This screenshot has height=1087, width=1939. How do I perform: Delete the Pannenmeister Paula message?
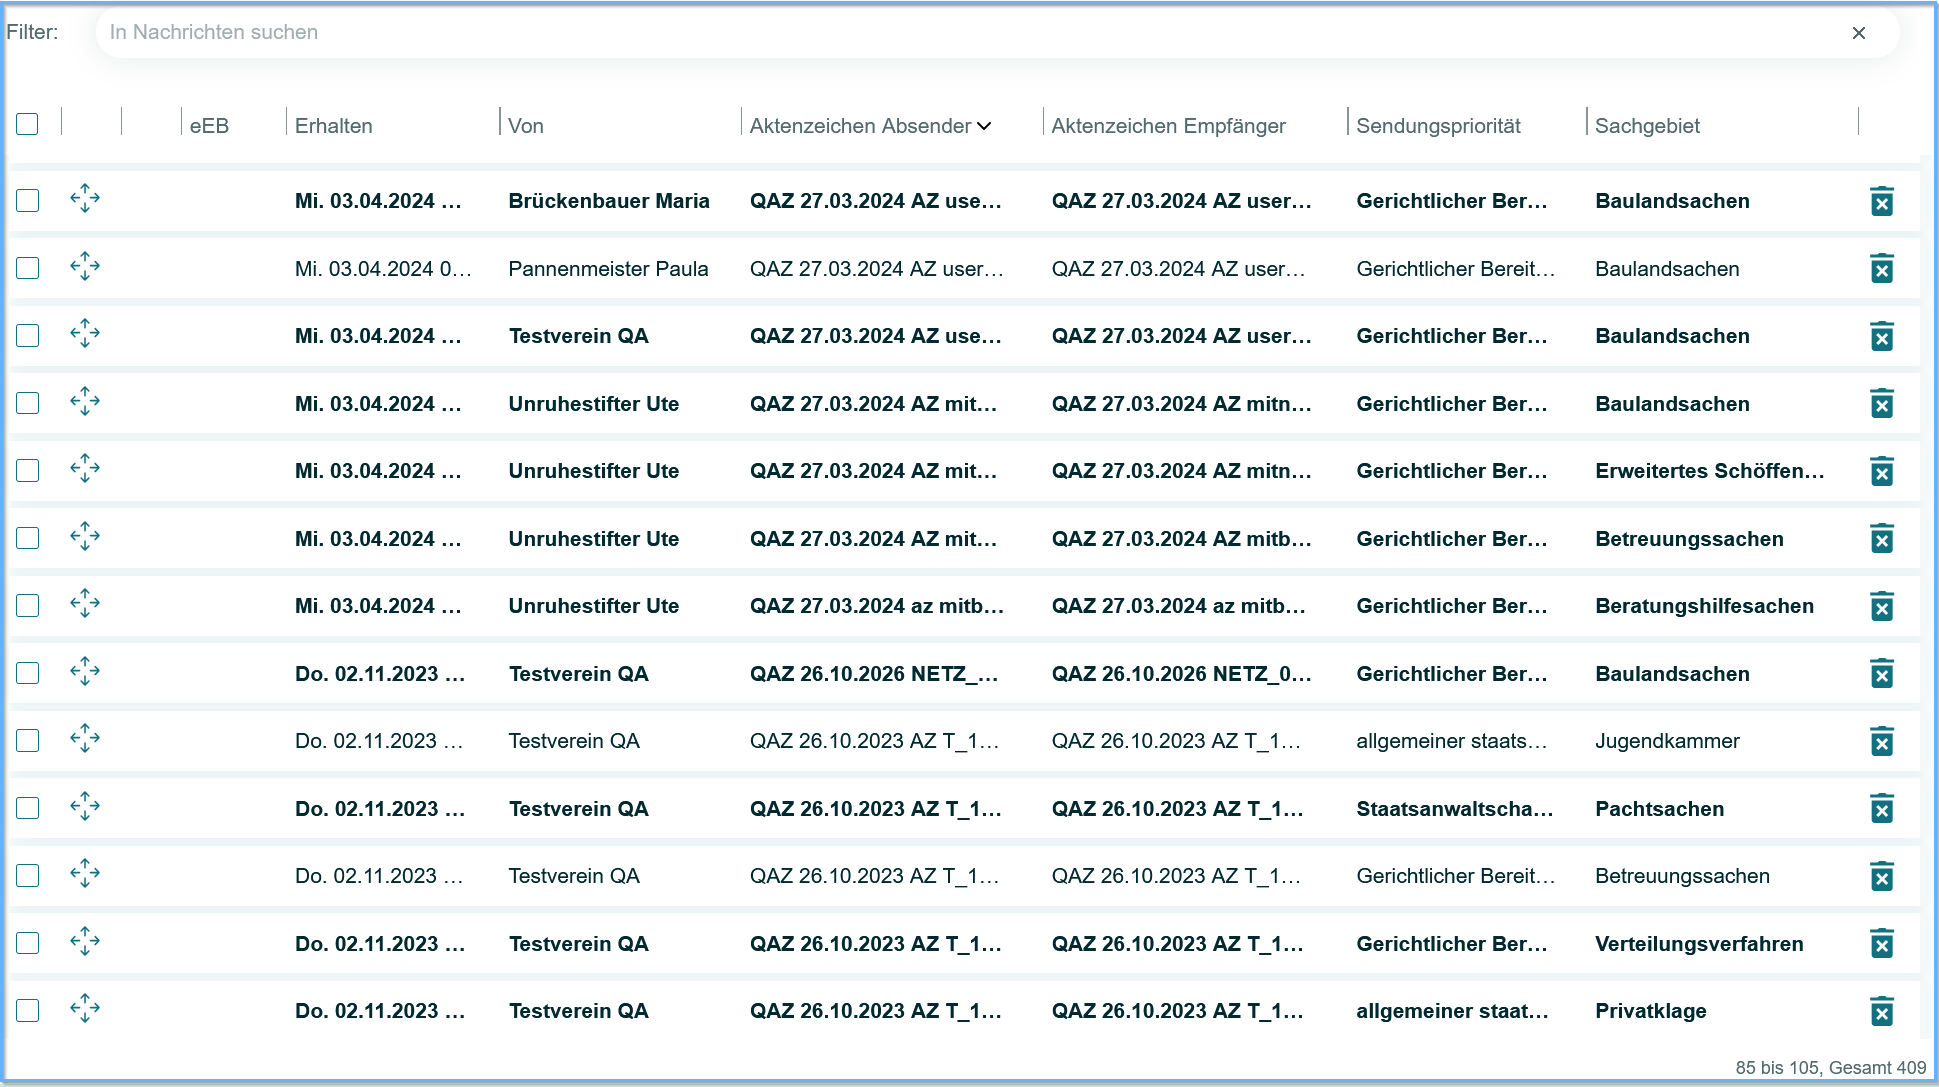point(1881,269)
